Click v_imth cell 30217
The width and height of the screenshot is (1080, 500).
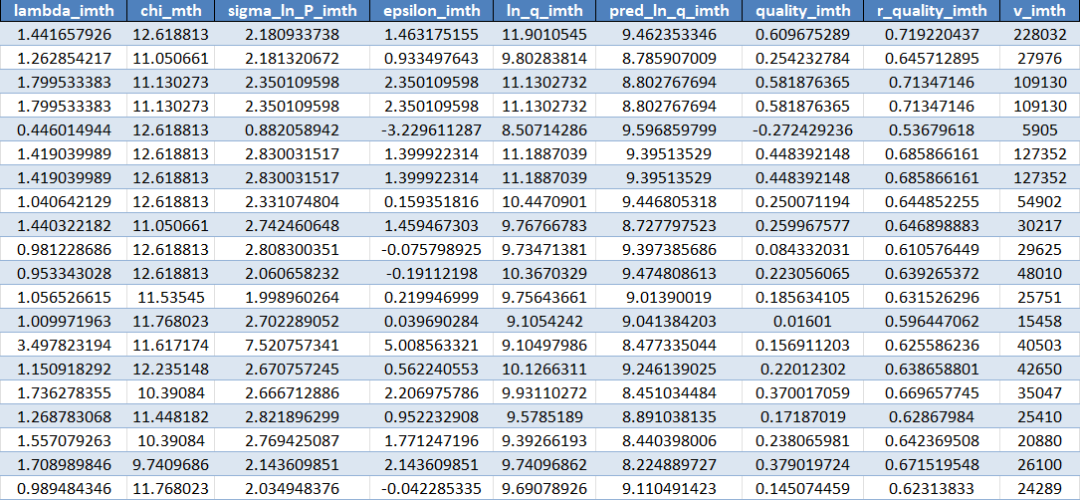[x=1040, y=225]
